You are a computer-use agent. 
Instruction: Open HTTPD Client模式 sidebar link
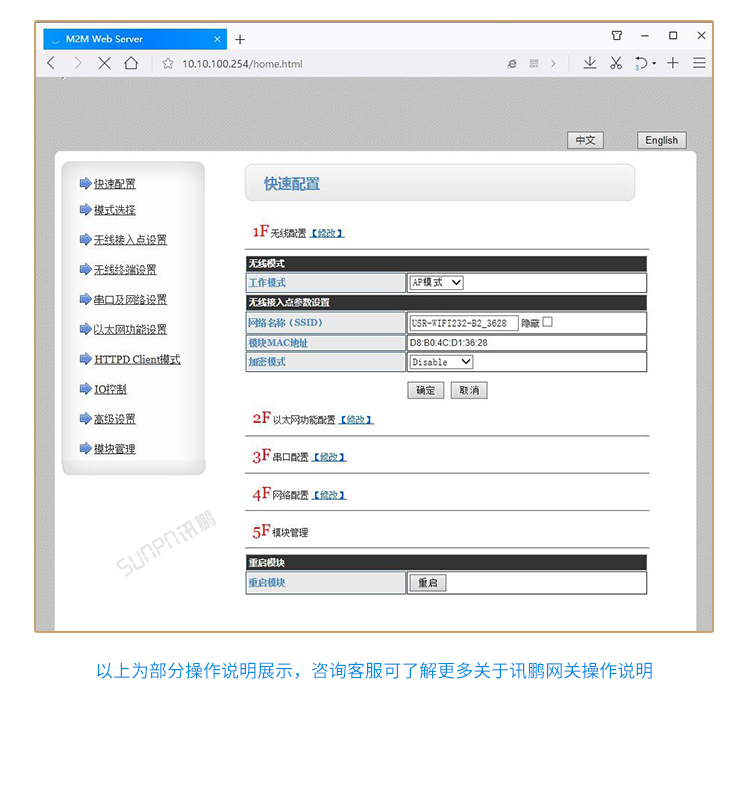[137, 359]
